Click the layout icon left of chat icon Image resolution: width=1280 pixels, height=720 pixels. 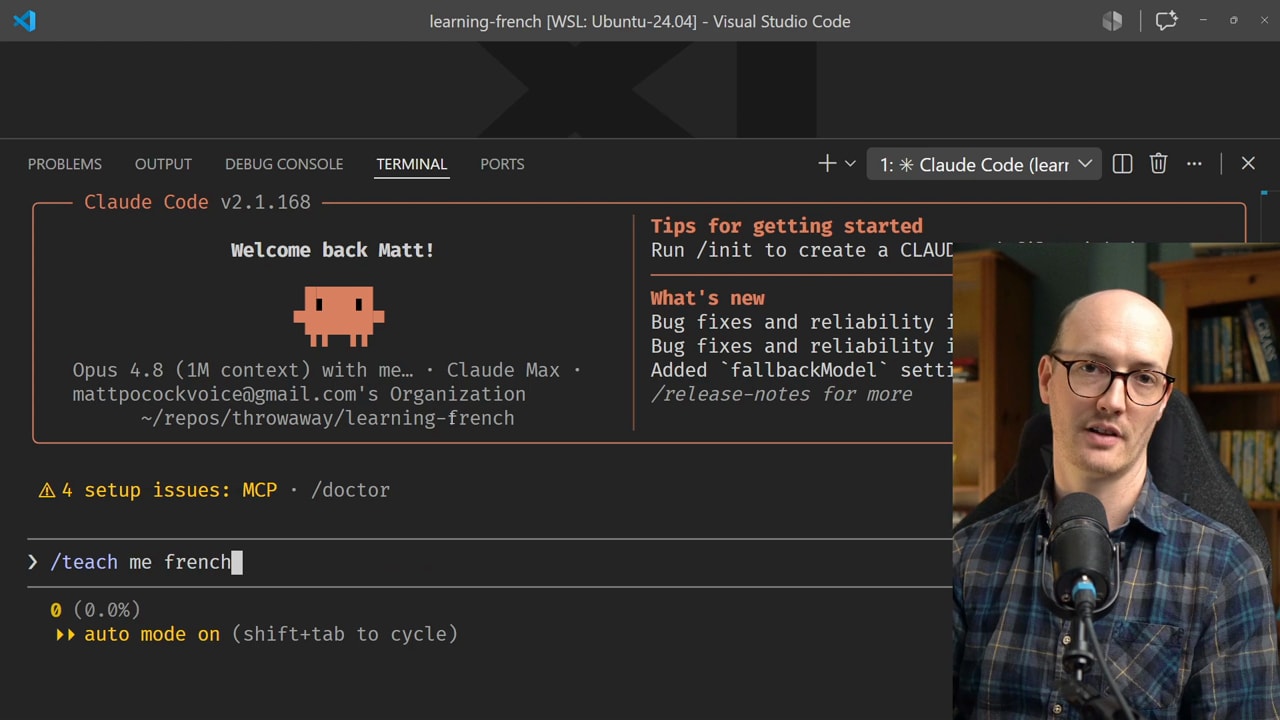1112,21
